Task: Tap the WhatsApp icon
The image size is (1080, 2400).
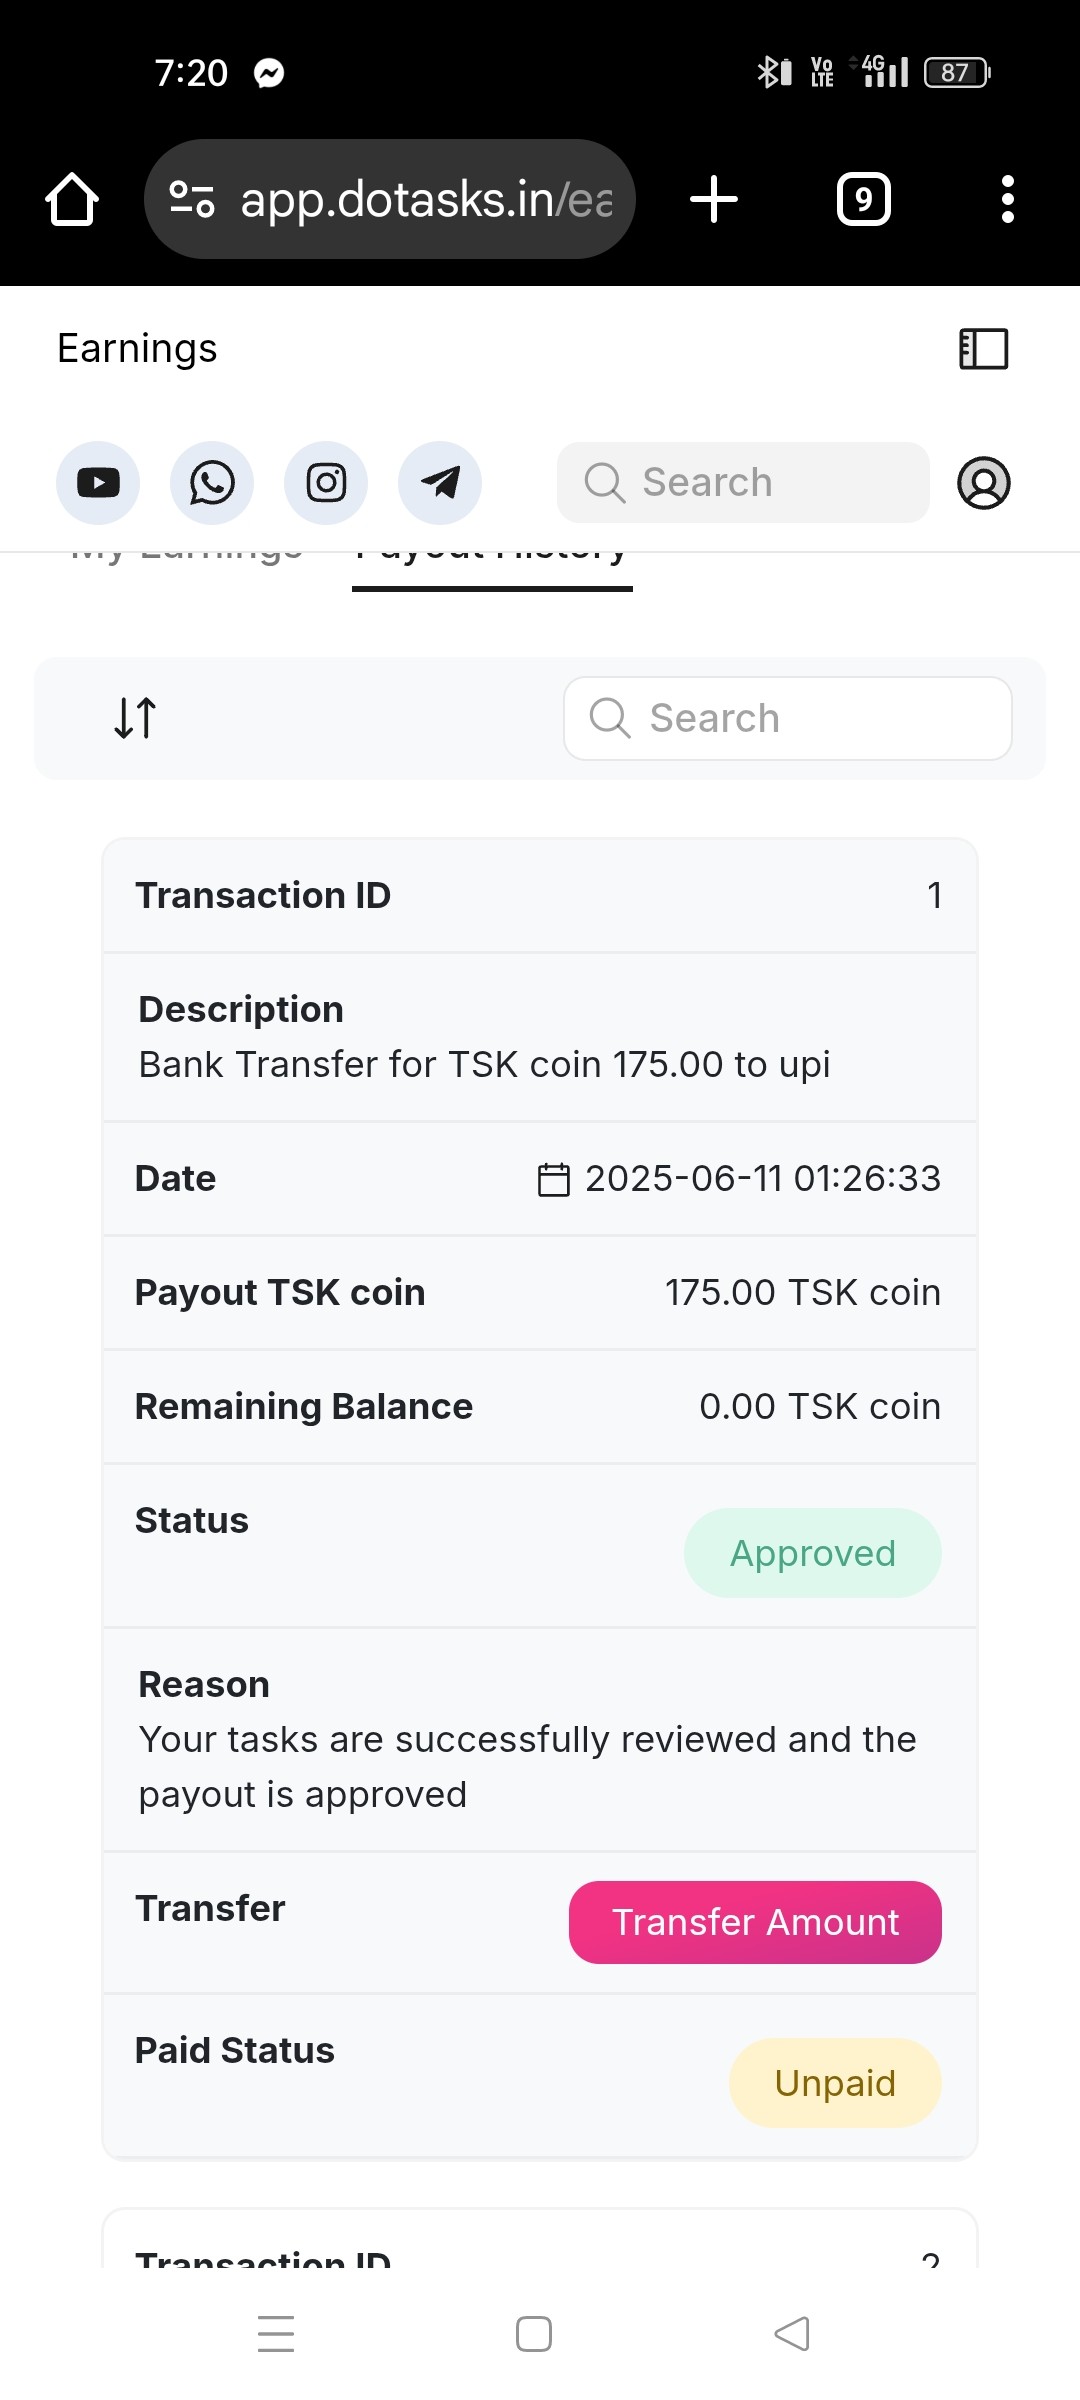Action: pos(212,483)
